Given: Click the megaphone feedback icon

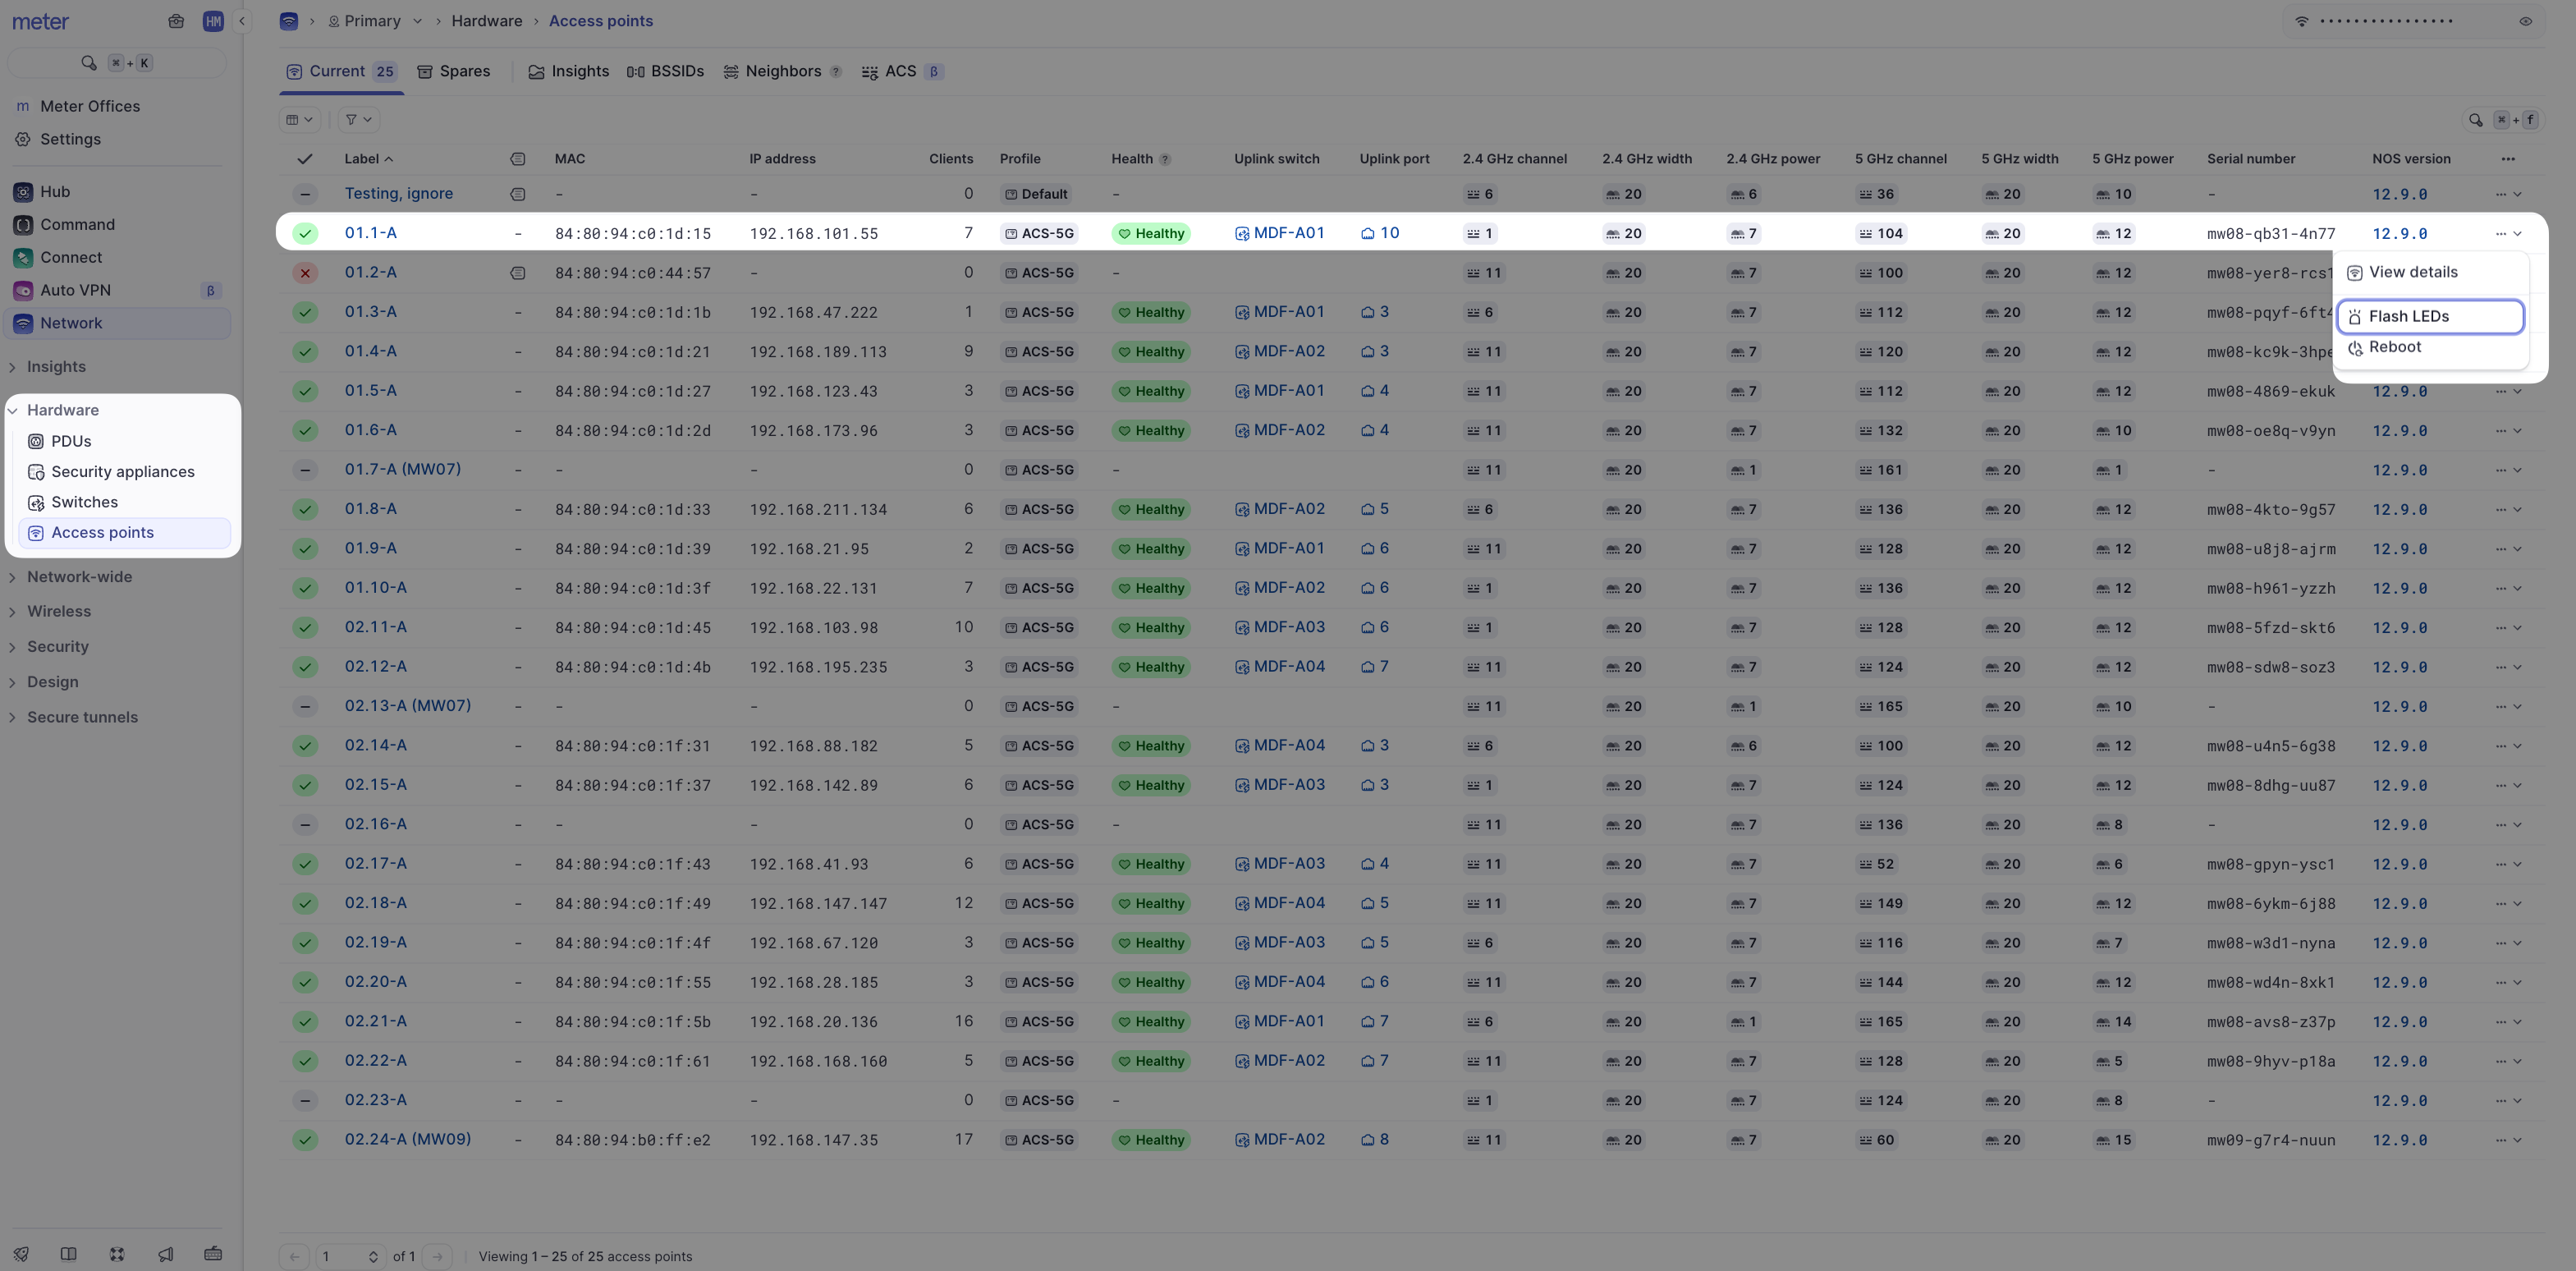Looking at the screenshot, I should [x=166, y=1254].
